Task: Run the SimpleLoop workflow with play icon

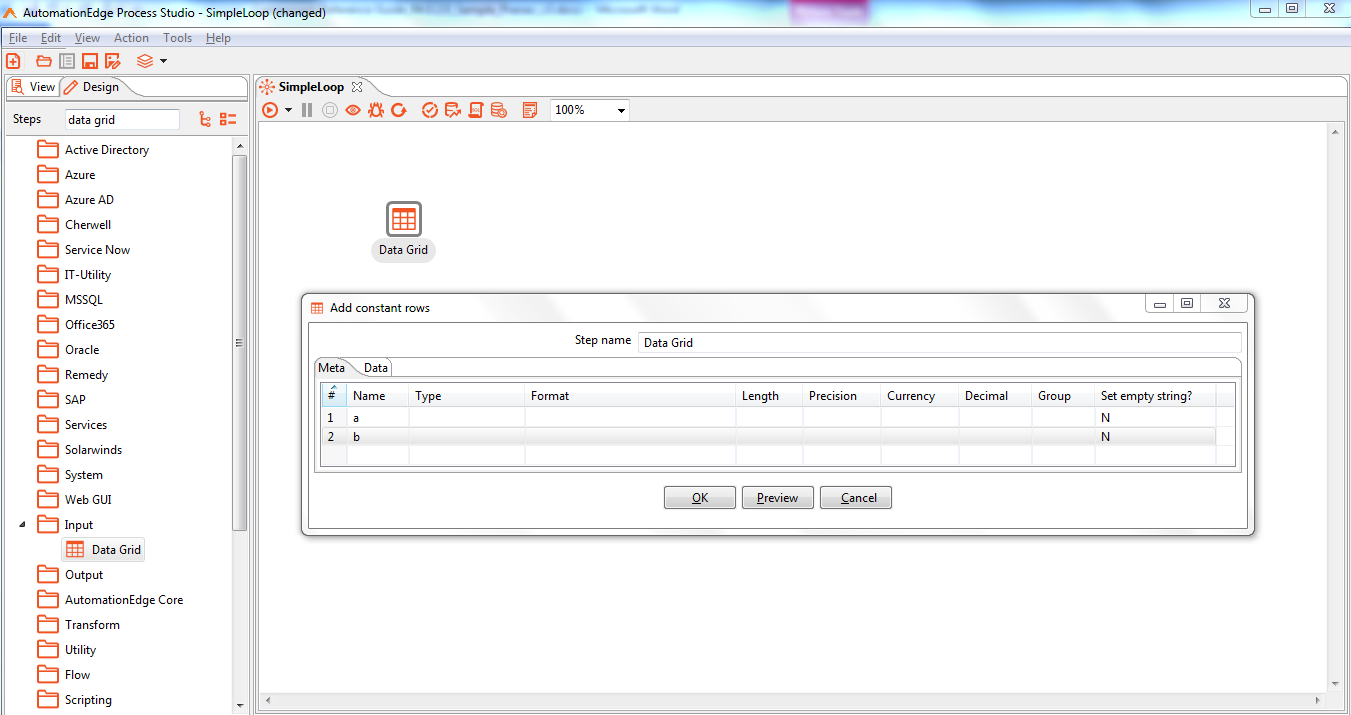Action: [x=270, y=110]
